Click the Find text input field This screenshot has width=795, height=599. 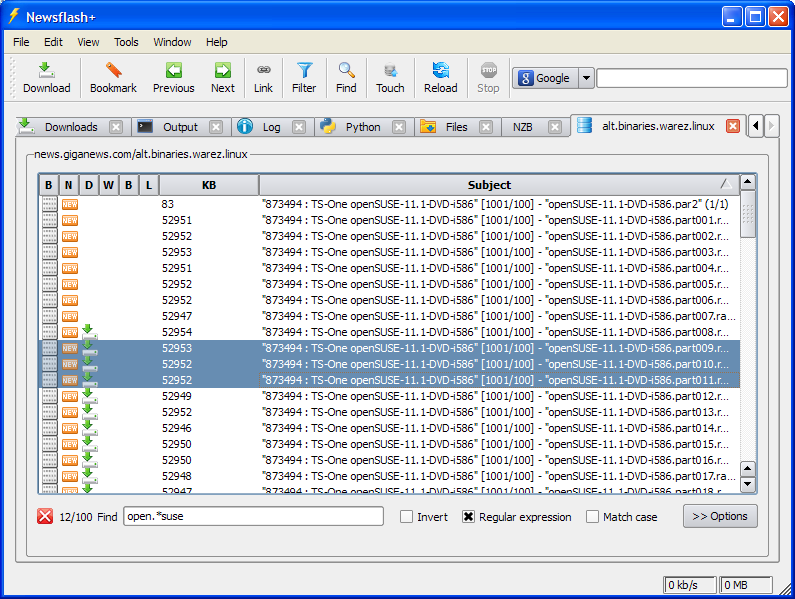253,516
